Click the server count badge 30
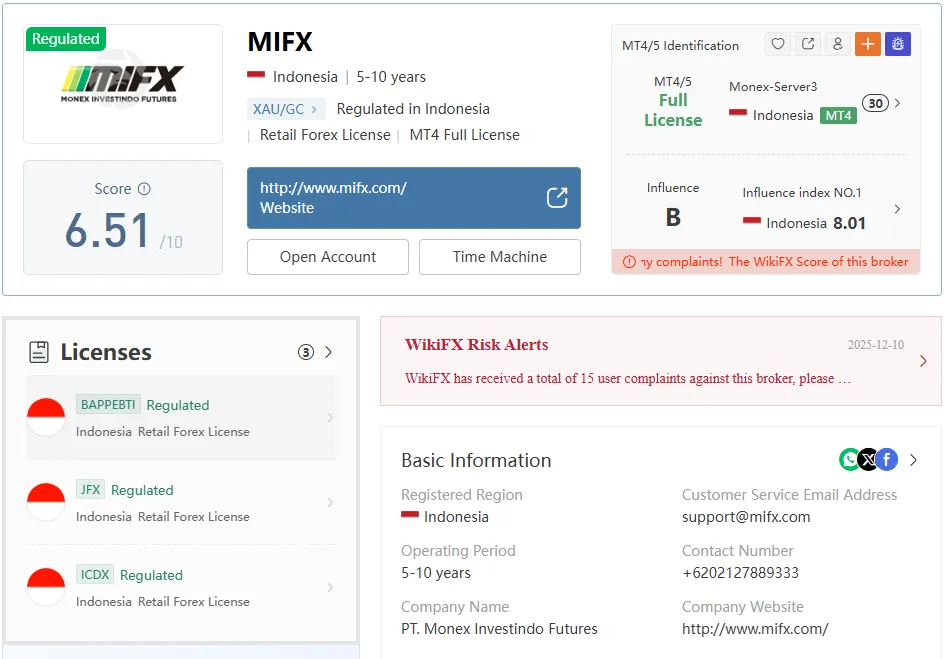944x659 pixels. (875, 103)
